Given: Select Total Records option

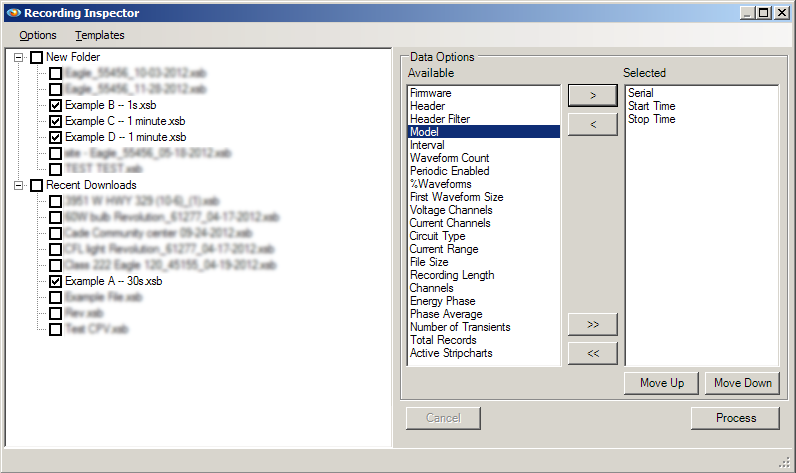Looking at the screenshot, I should [x=484, y=340].
